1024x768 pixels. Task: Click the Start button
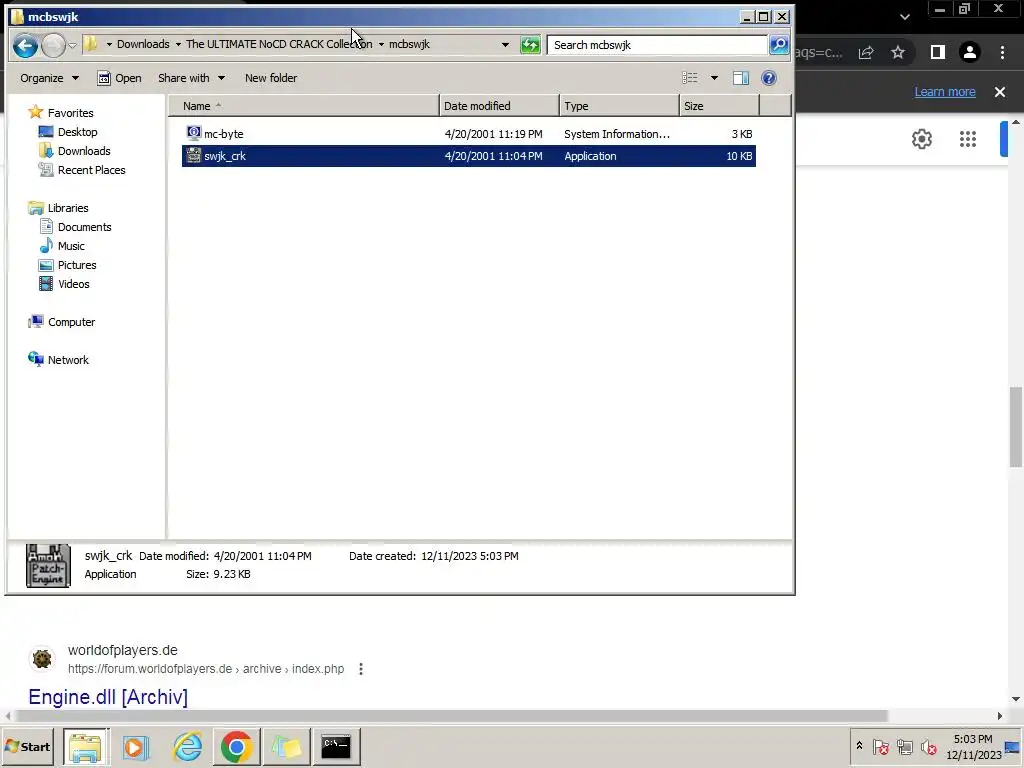pyautogui.click(x=28, y=746)
